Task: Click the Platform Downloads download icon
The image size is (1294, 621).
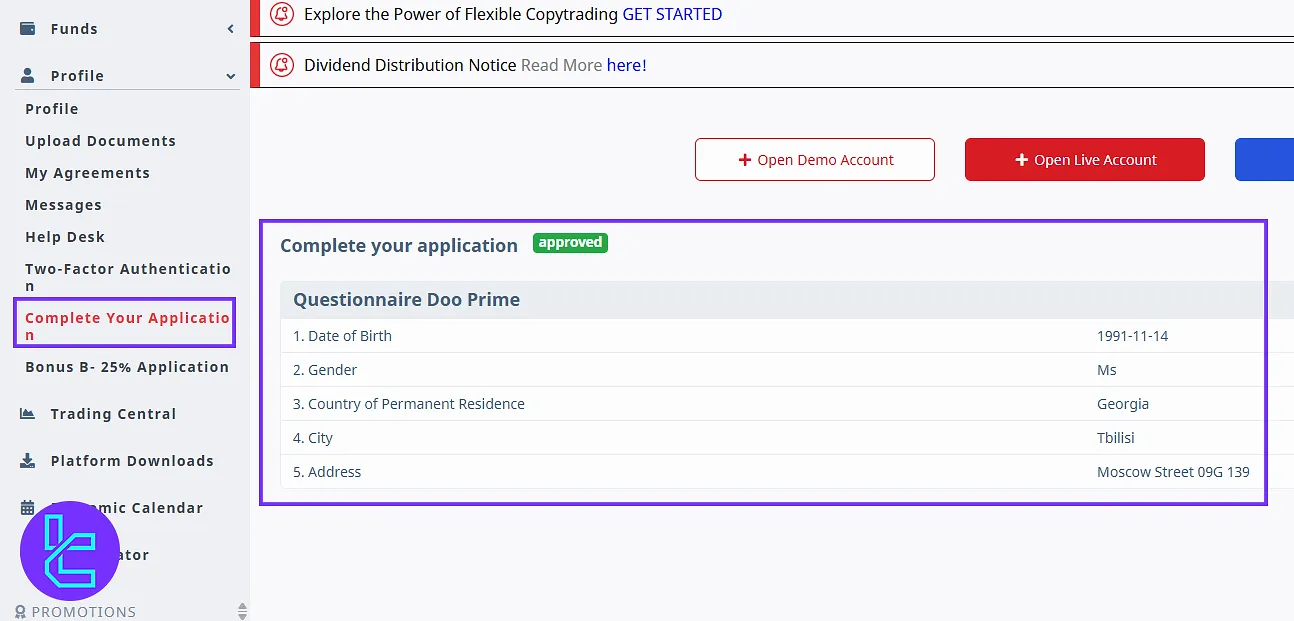Action: coord(28,461)
